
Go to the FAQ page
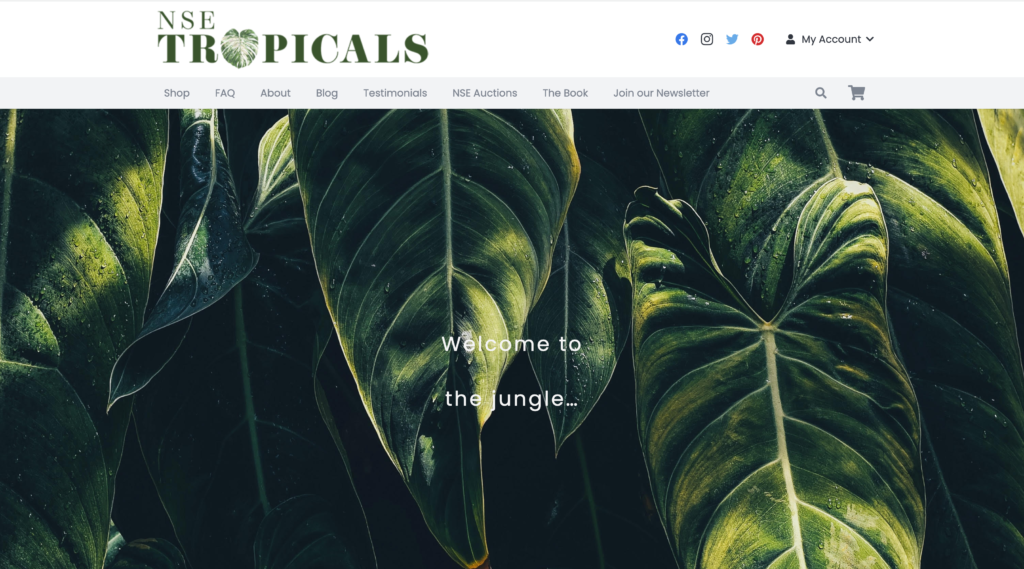click(225, 93)
